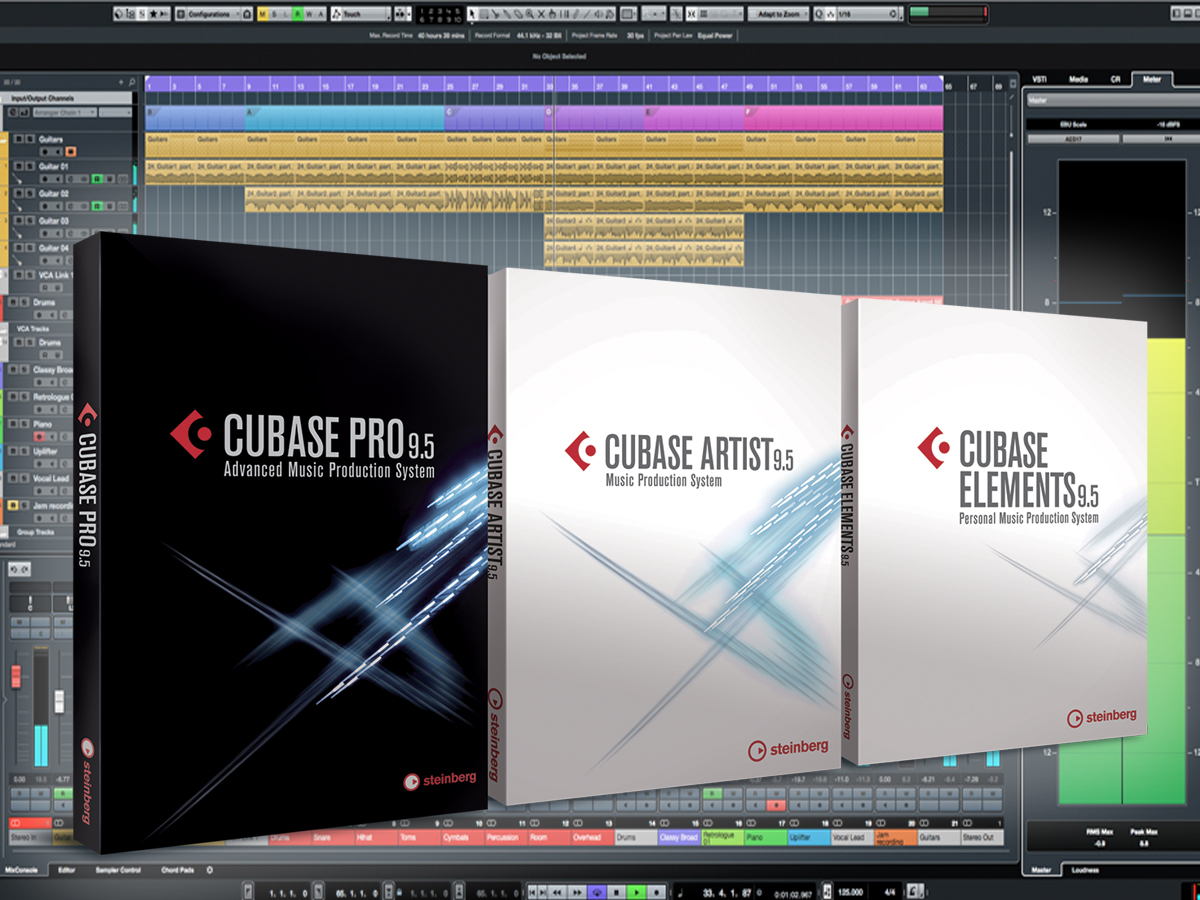This screenshot has height=900, width=1200.
Task: Toggle the purple Cycle loop button
Action: click(598, 892)
